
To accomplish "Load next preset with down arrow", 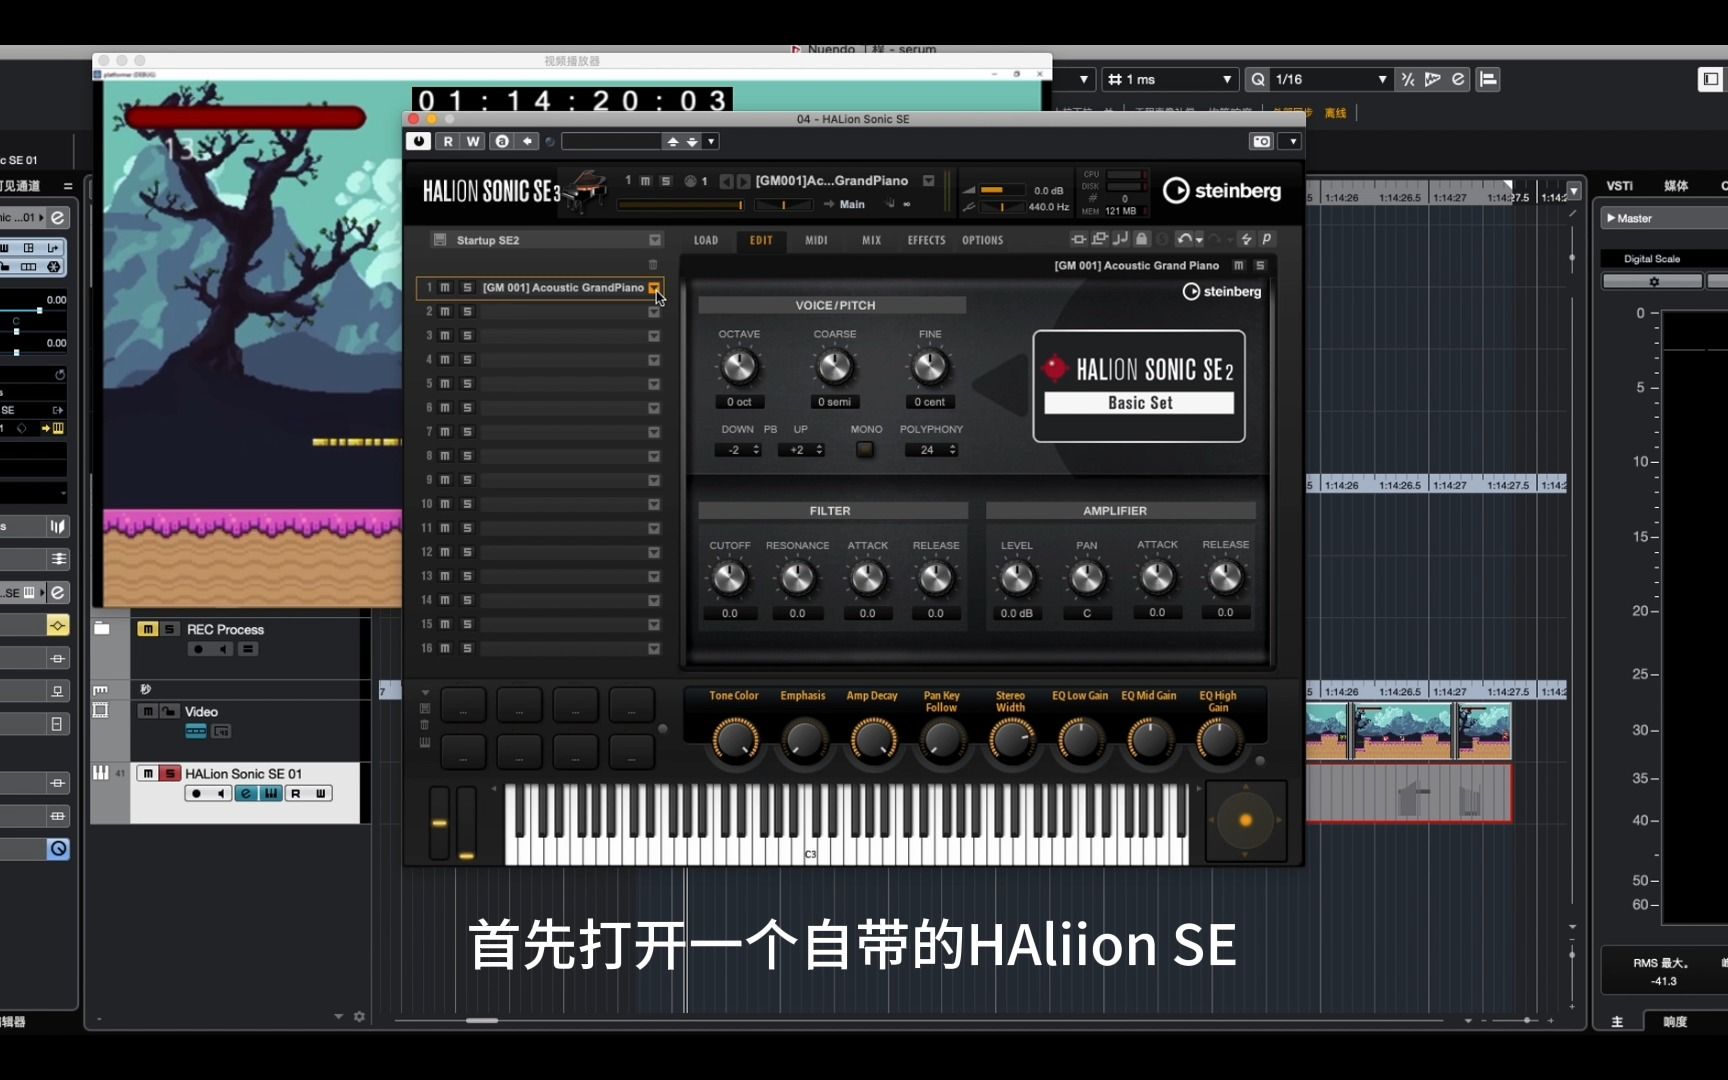I will [691, 142].
